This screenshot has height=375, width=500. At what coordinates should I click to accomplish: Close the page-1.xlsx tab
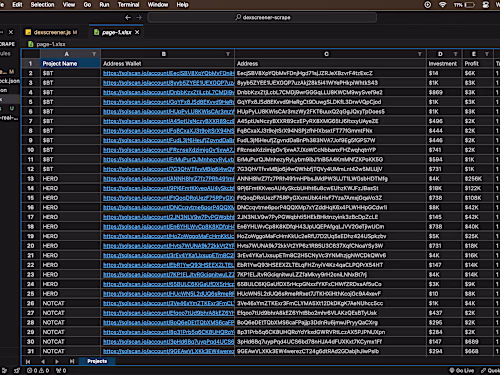click(x=137, y=32)
